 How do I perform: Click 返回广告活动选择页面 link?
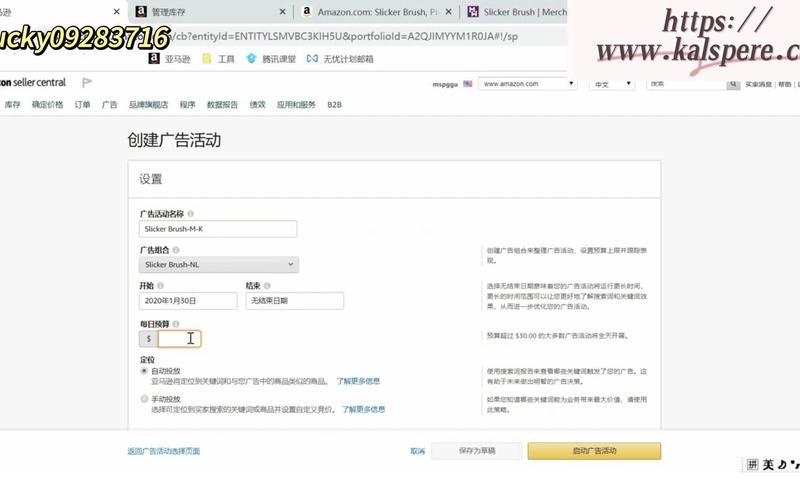(x=164, y=451)
